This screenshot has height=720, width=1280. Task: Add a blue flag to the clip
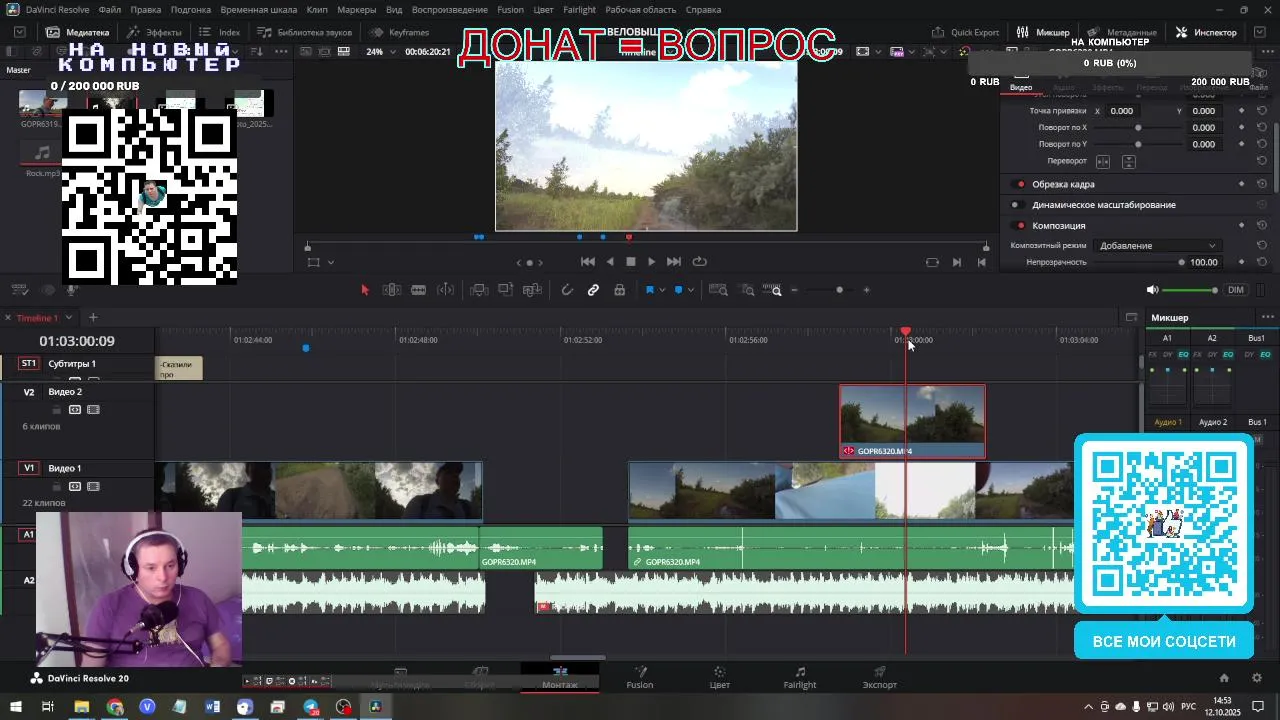(x=649, y=290)
